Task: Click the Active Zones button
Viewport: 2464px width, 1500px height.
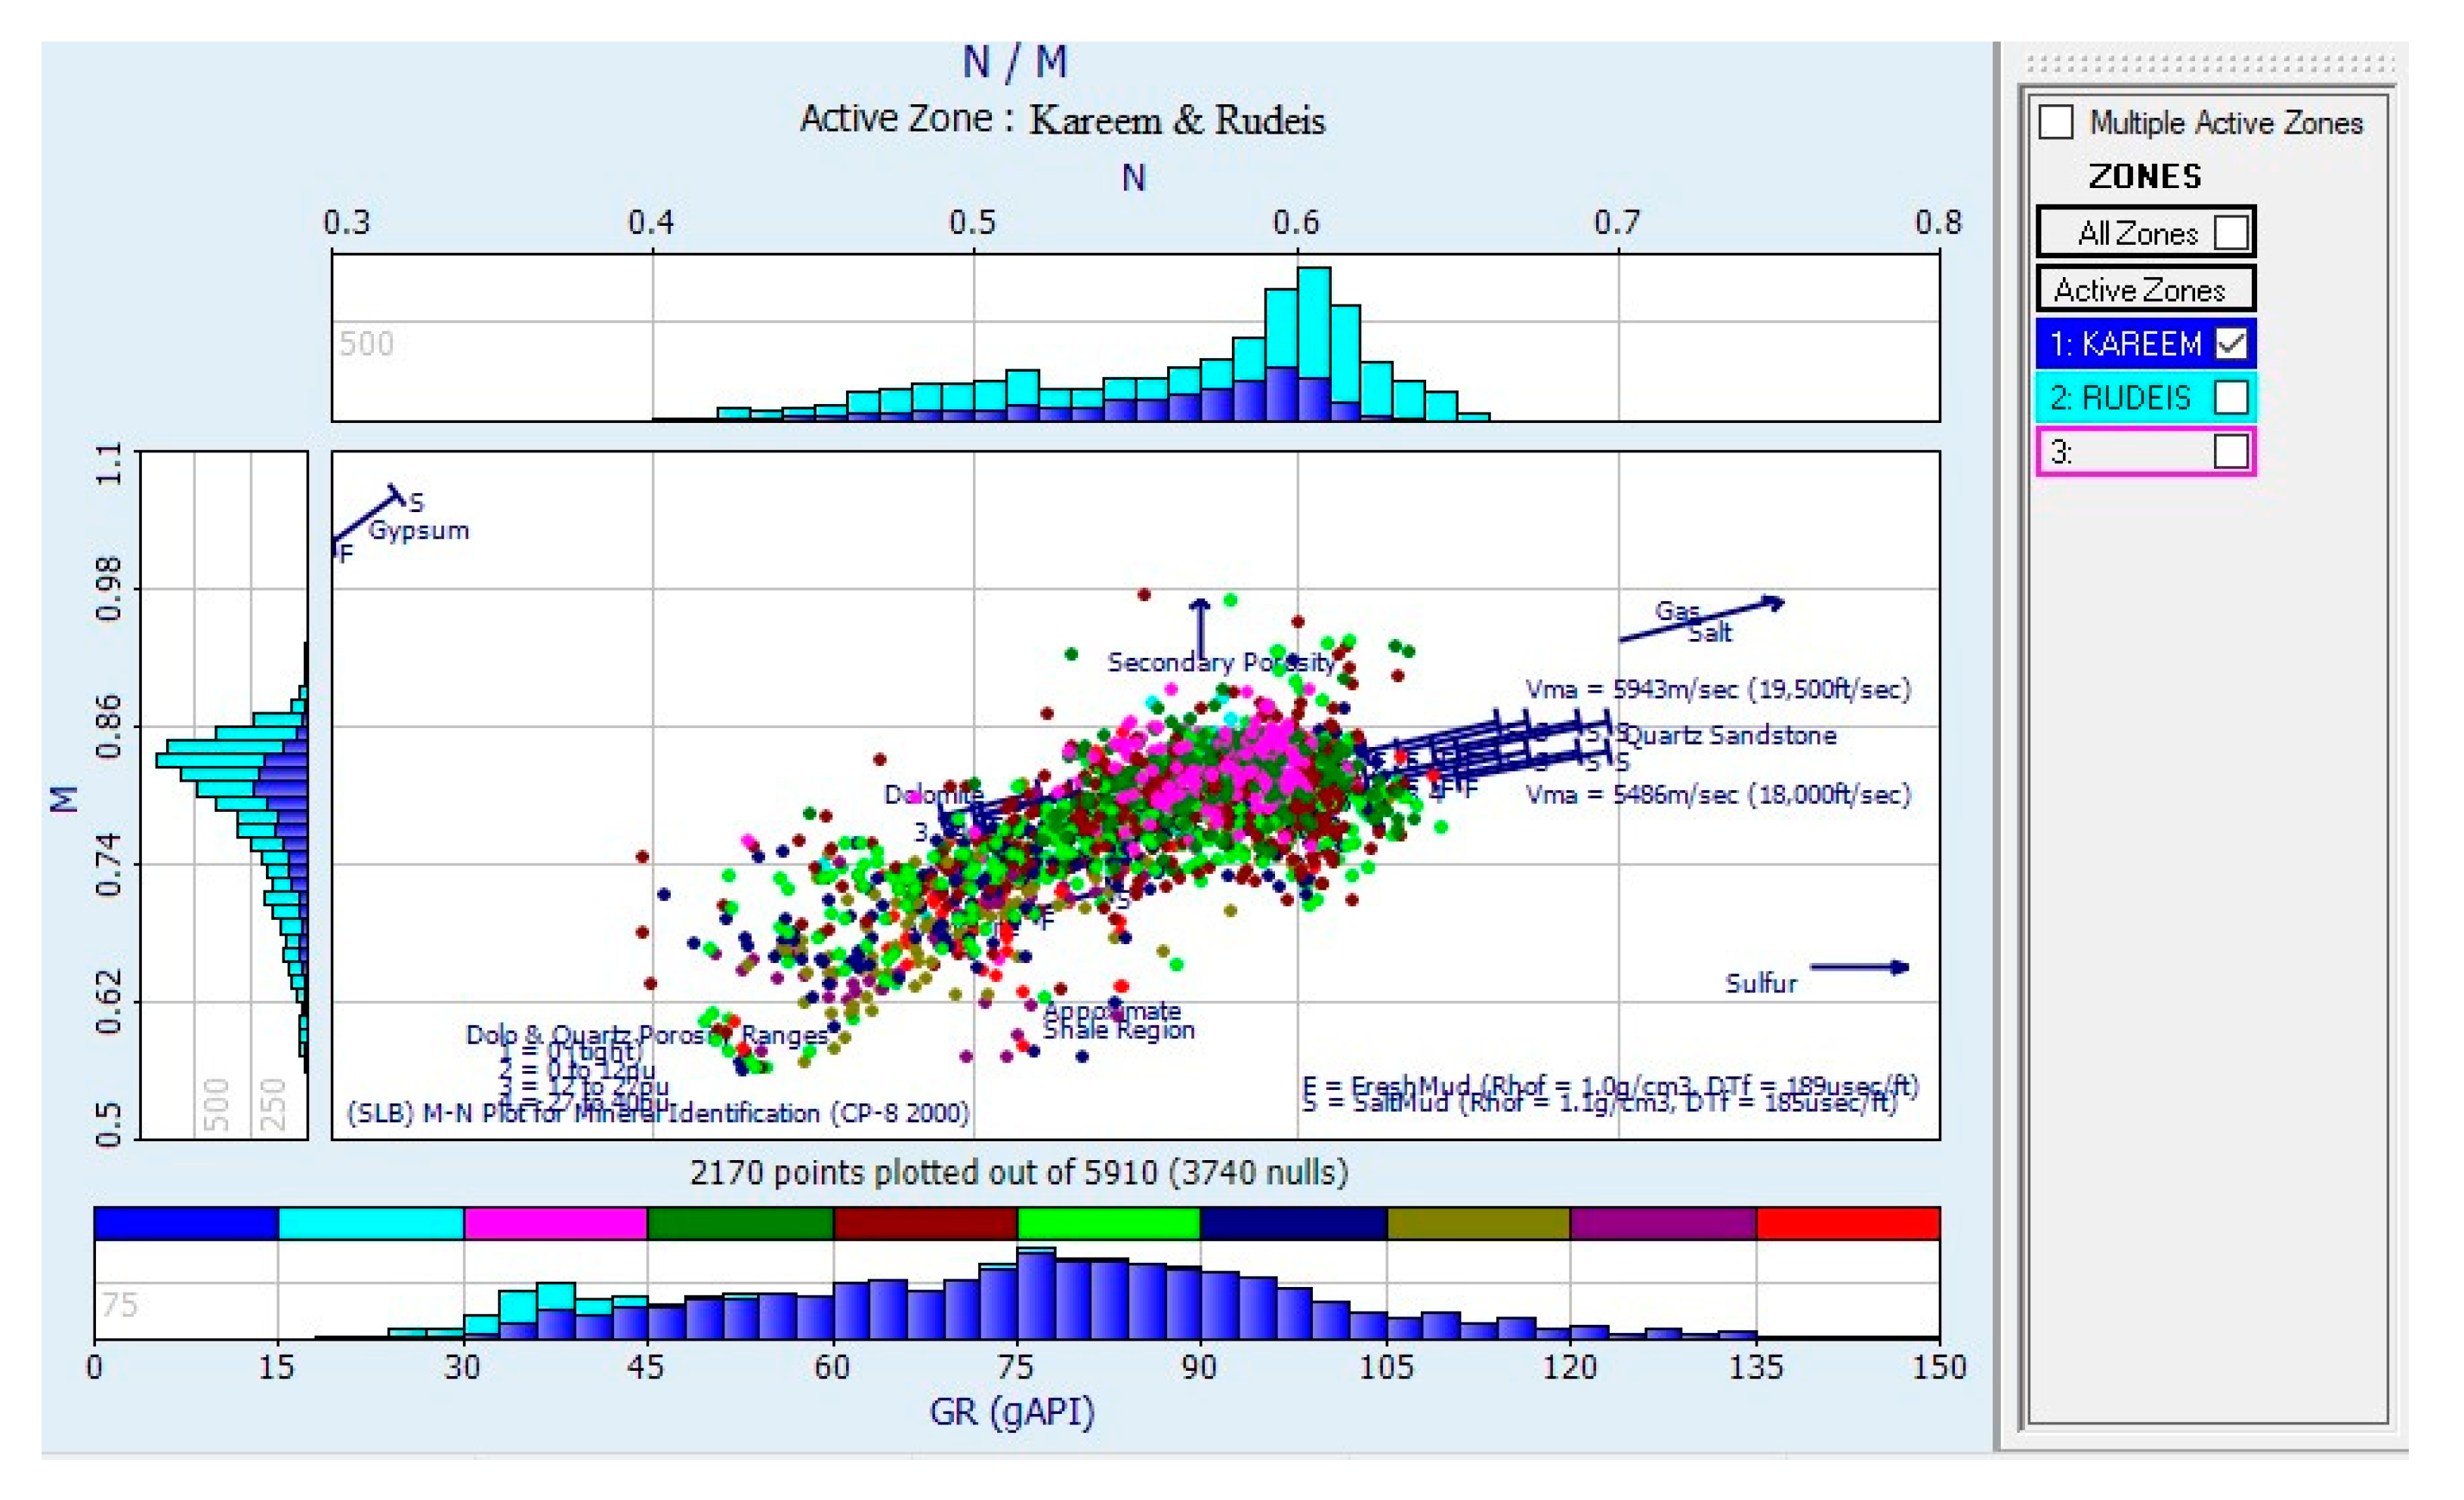Action: (2144, 290)
